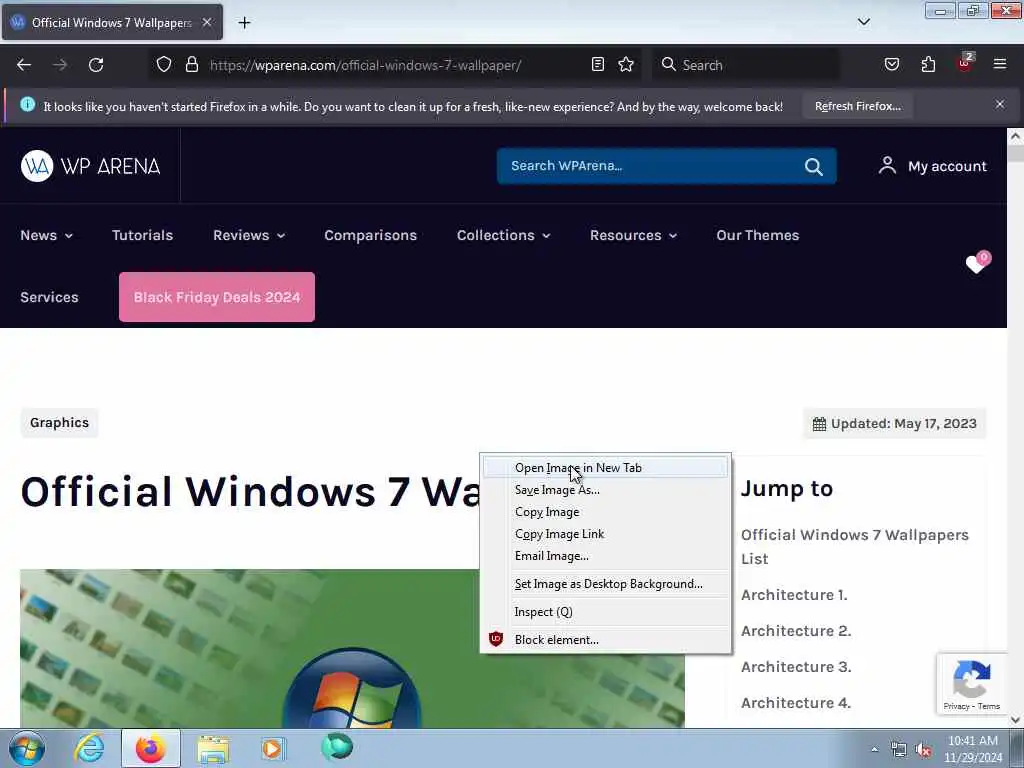Dismiss the Firefox refresh notification bar
The height and width of the screenshot is (768, 1024).
(x=1000, y=104)
